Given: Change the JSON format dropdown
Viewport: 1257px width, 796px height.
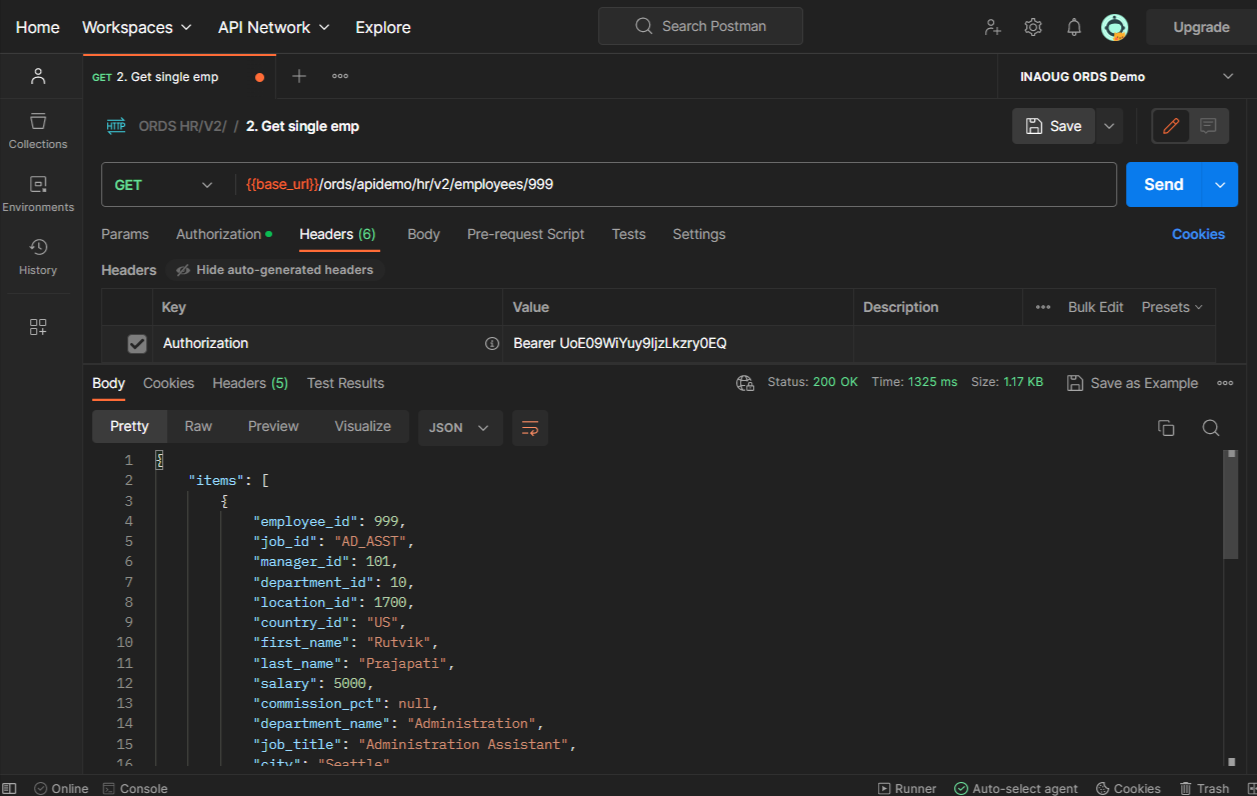Looking at the screenshot, I should 460,427.
